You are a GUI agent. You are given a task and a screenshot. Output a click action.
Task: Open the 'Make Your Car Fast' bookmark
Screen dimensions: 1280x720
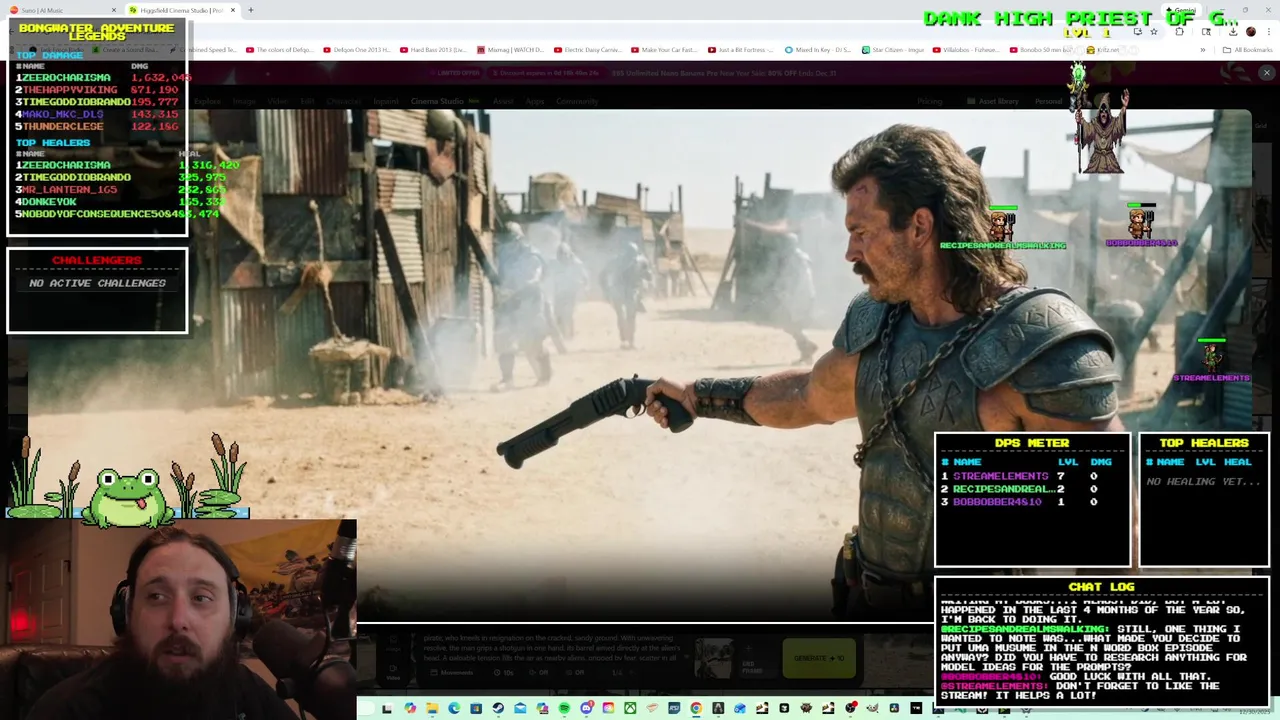pyautogui.click(x=663, y=49)
